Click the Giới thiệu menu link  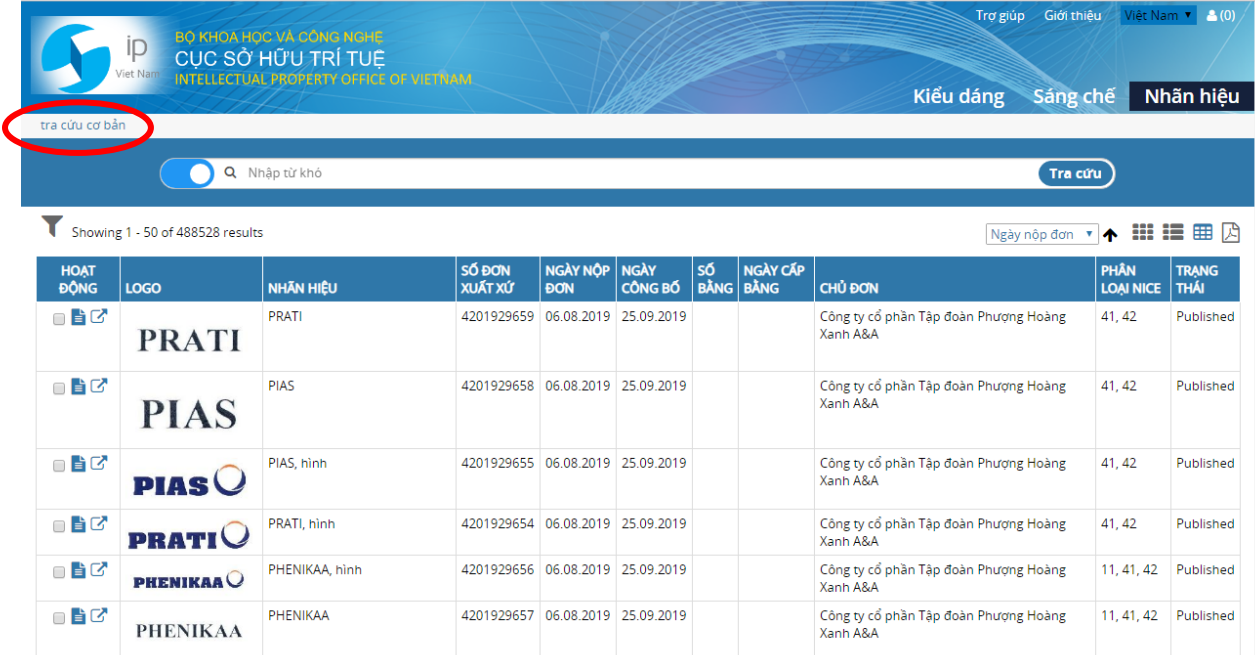pos(1072,15)
